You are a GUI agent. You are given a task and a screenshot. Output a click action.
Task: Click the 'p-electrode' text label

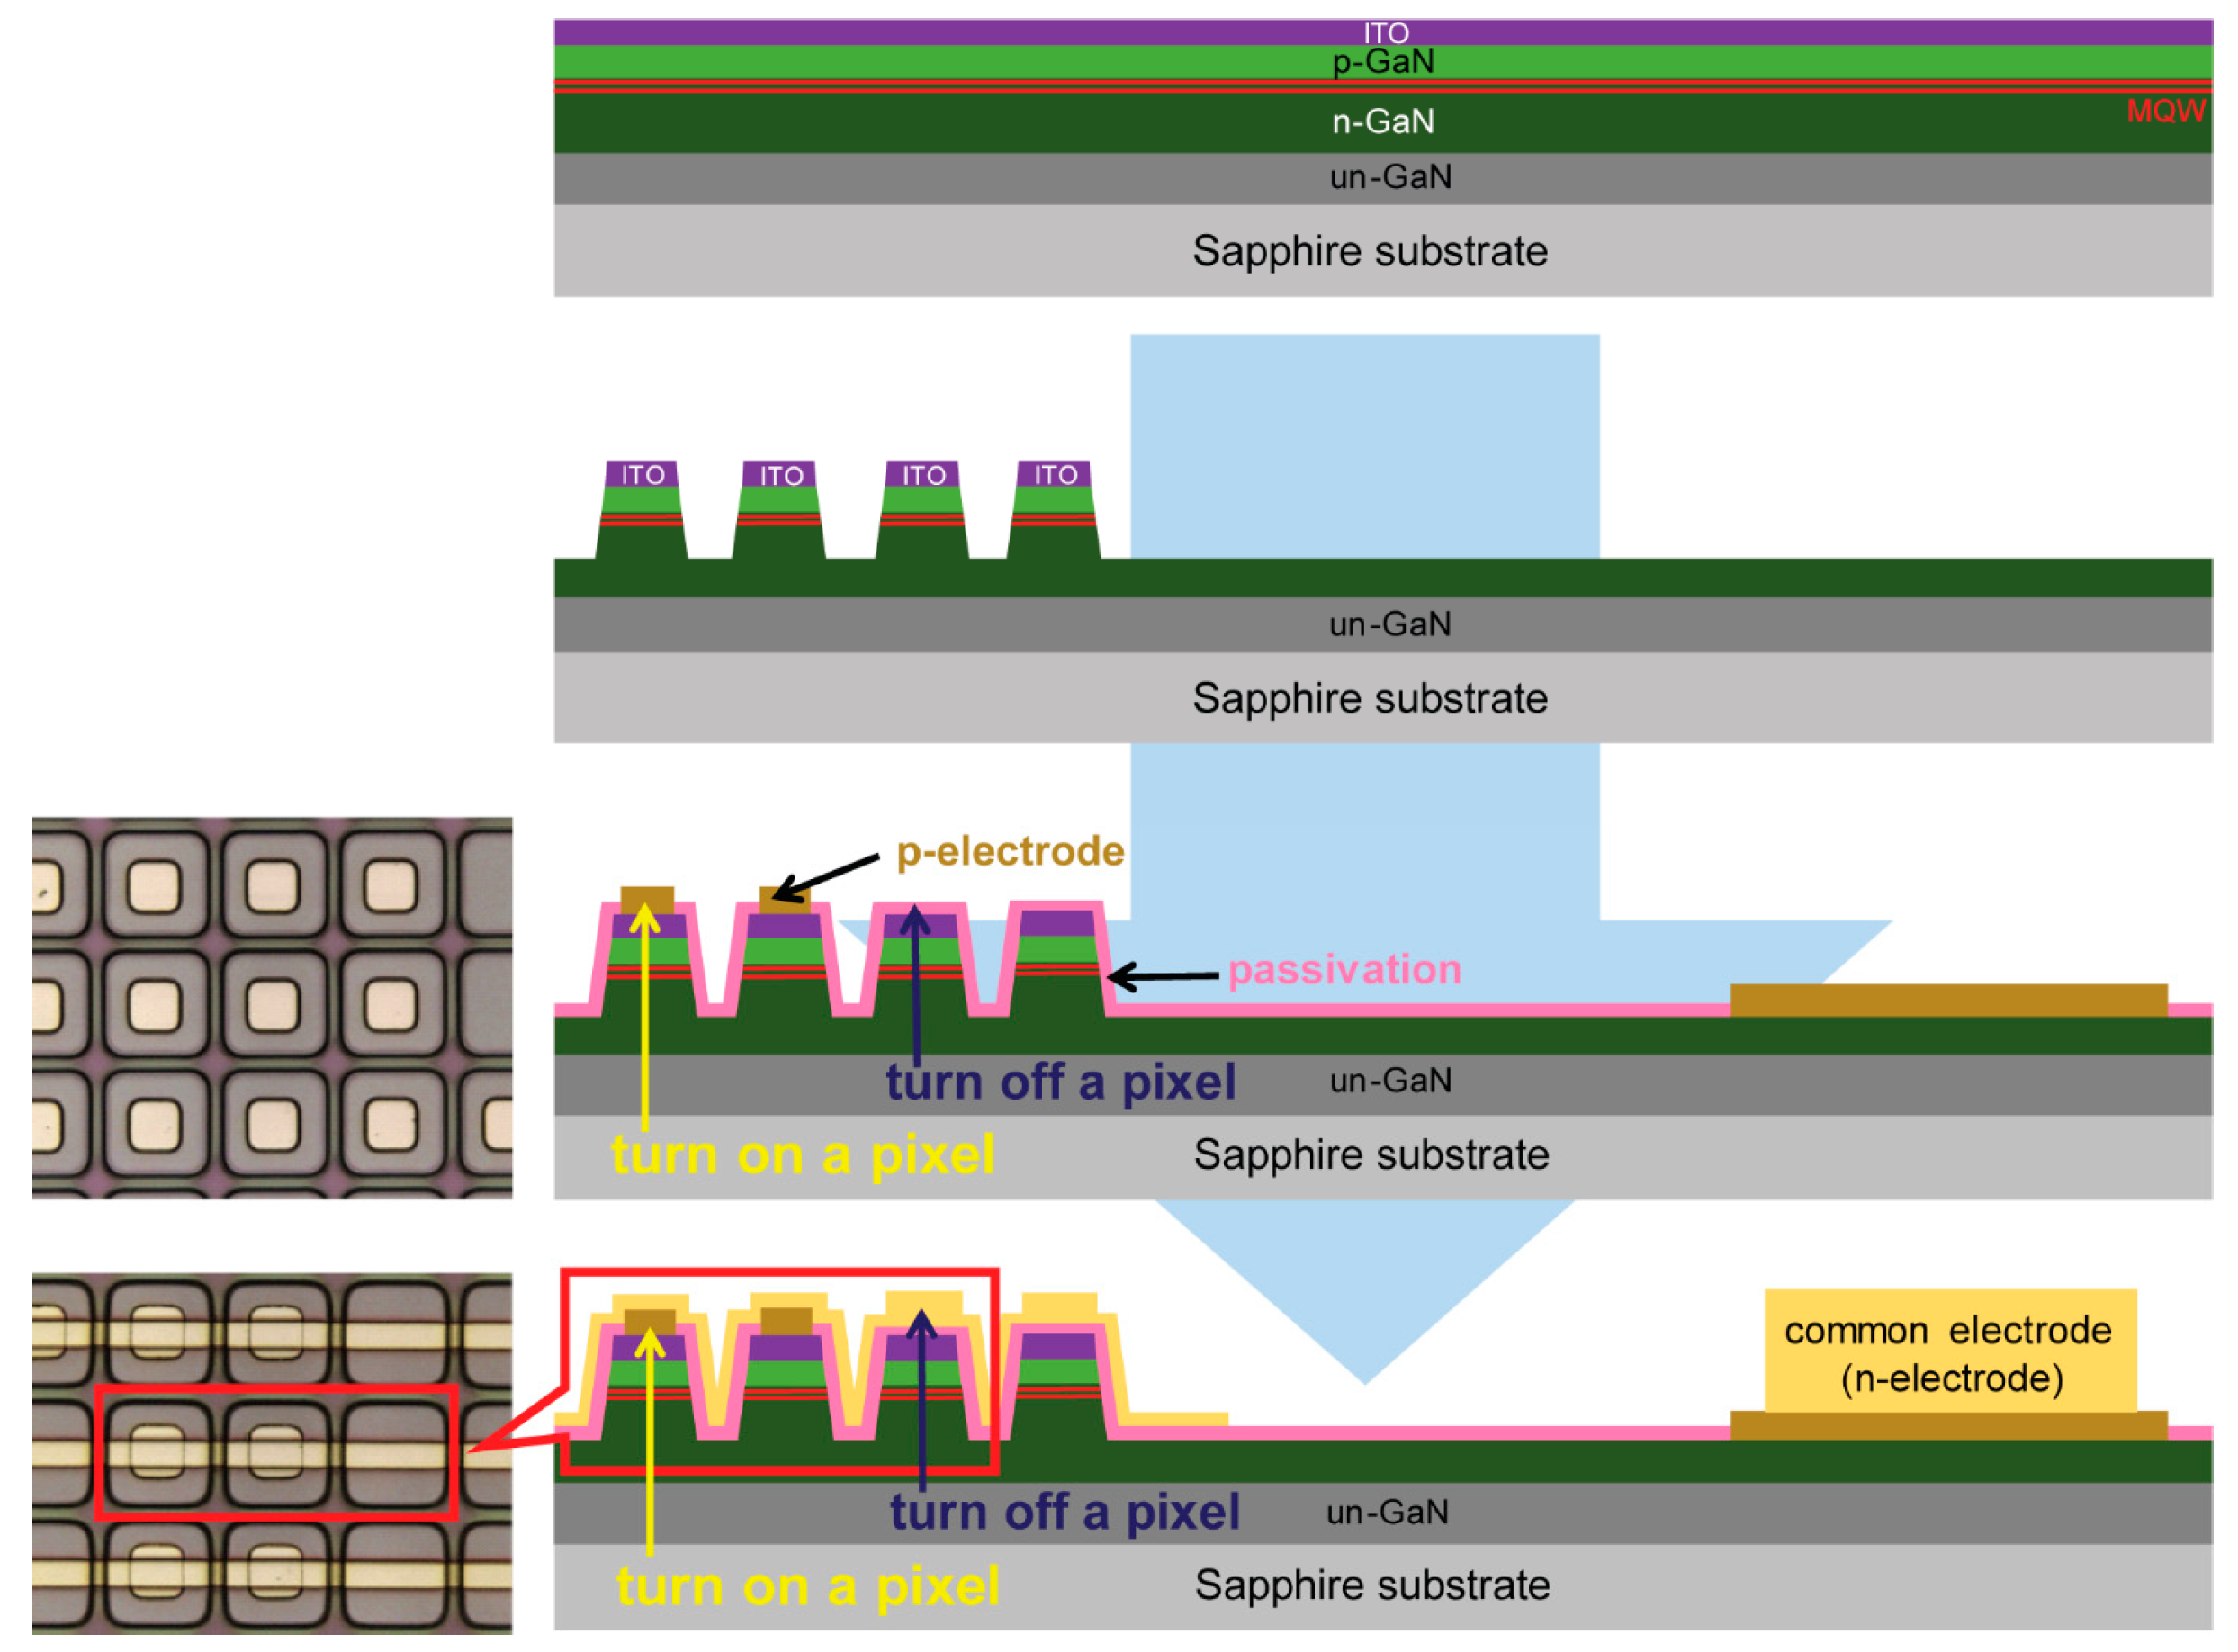coord(1010,852)
